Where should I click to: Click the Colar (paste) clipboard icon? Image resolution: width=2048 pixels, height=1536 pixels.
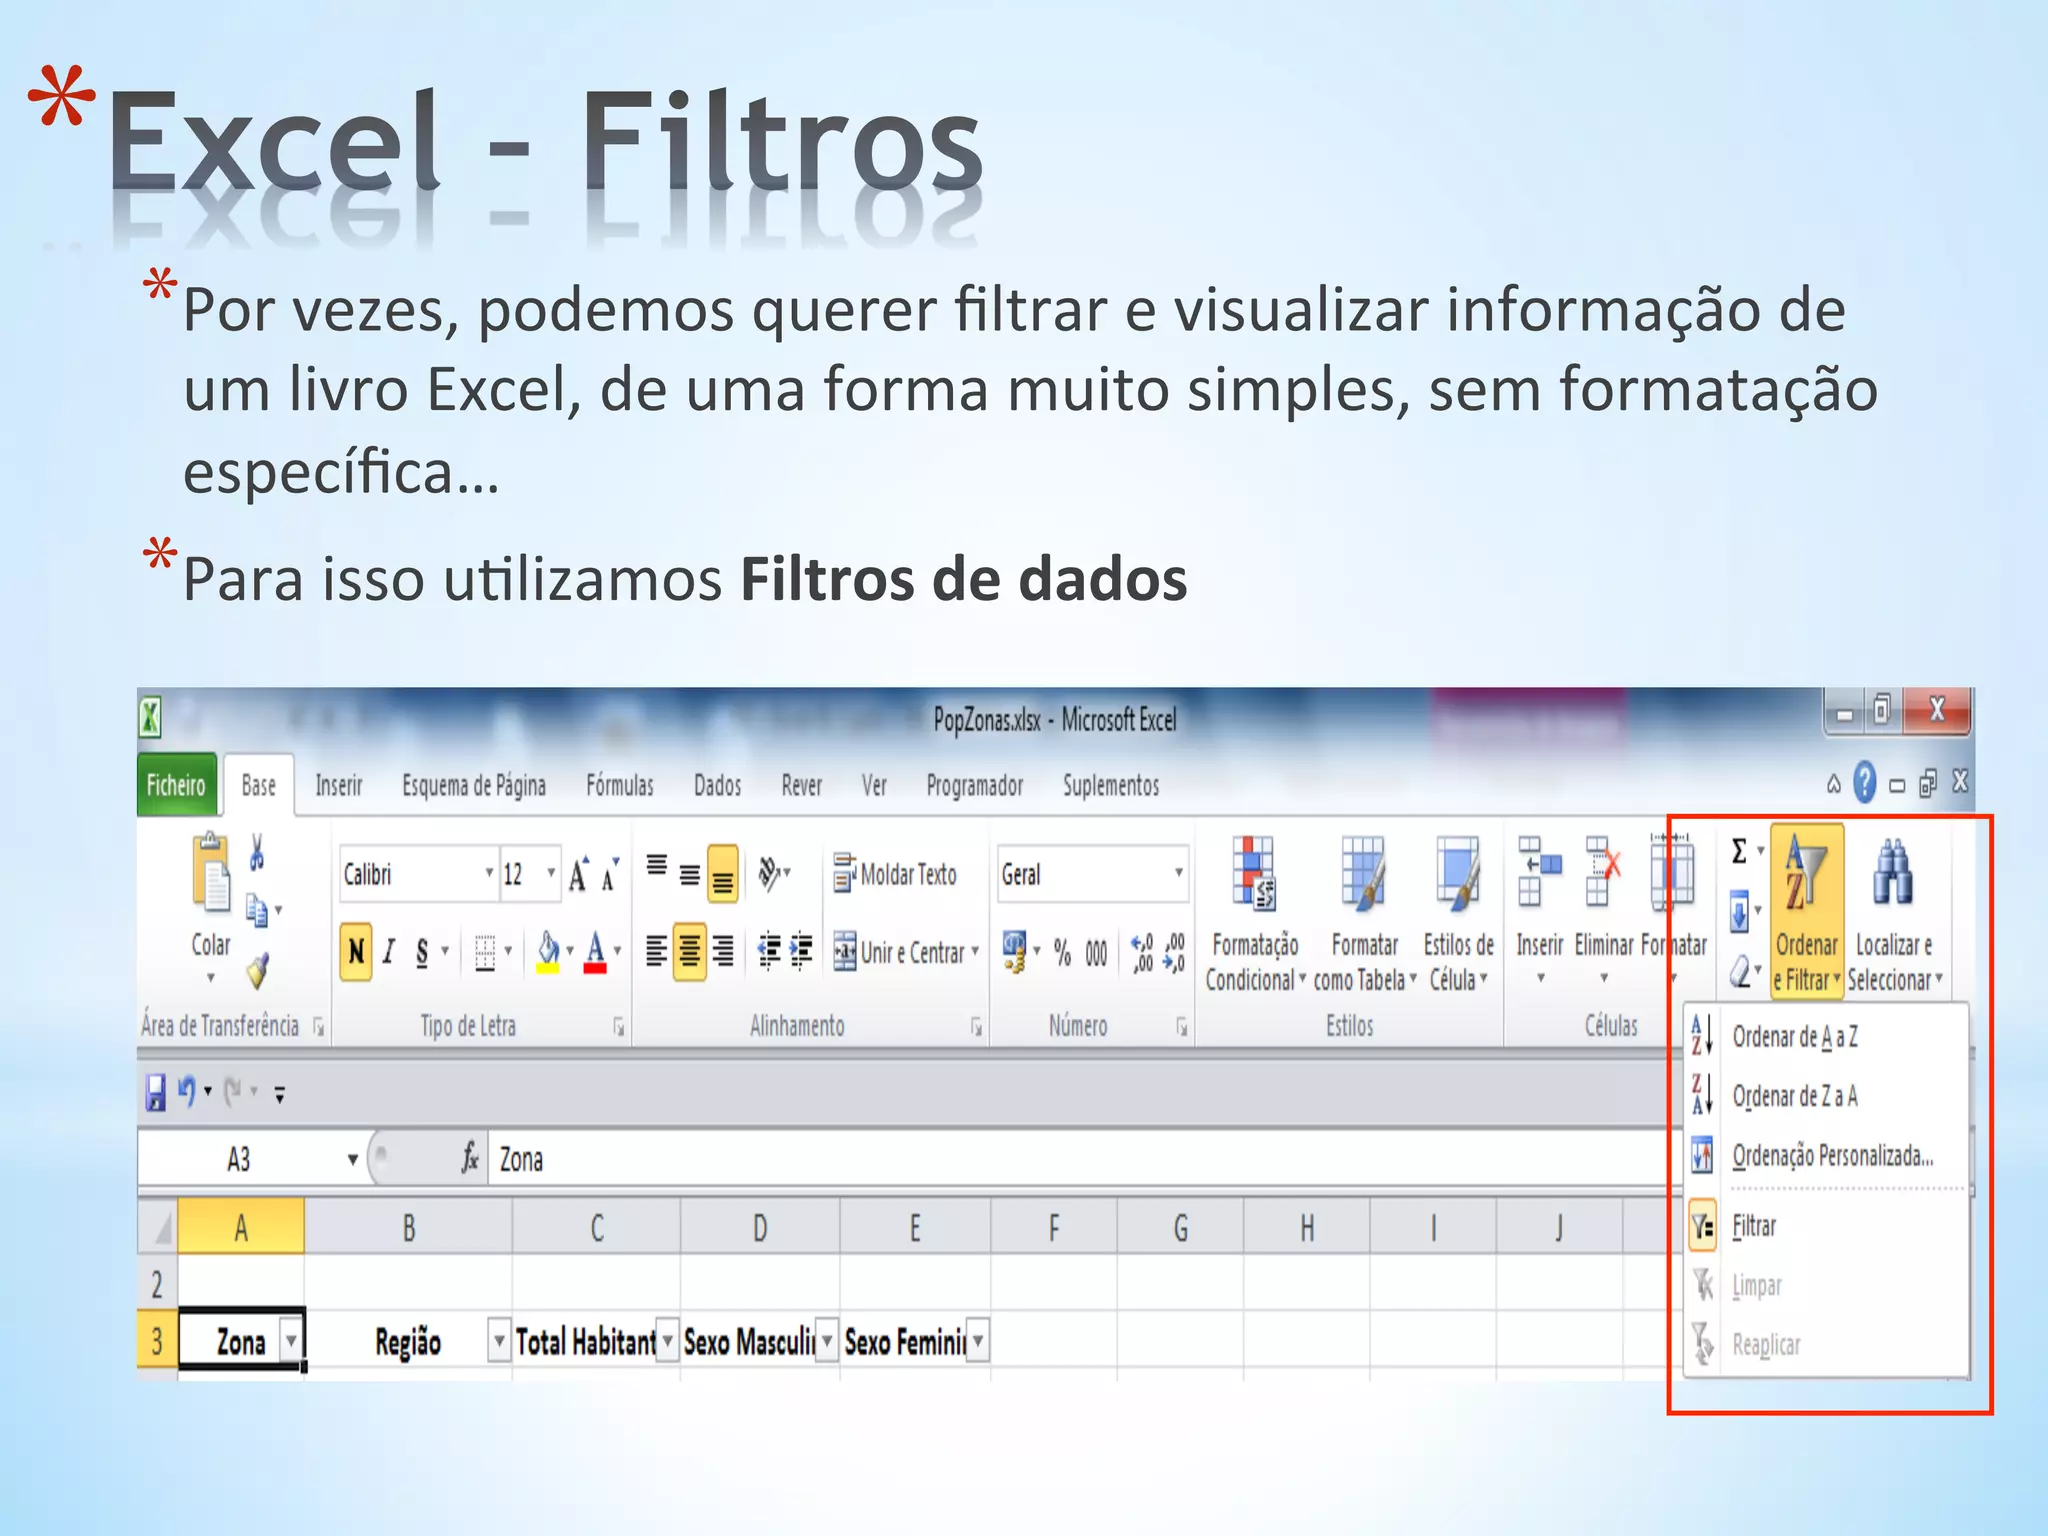tap(210, 873)
